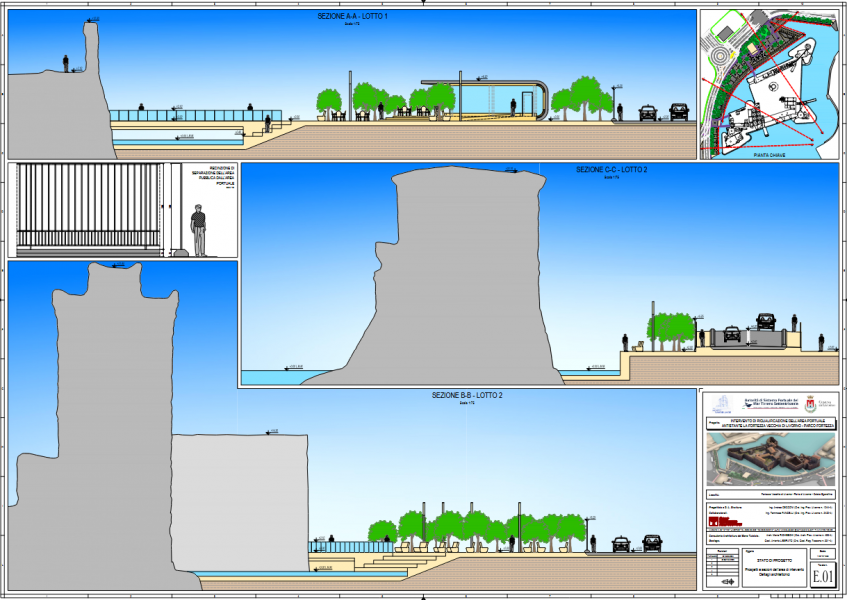Click the E.01 sheet number box
Image resolution: width=847 pixels, height=600 pixels.
tap(822, 576)
